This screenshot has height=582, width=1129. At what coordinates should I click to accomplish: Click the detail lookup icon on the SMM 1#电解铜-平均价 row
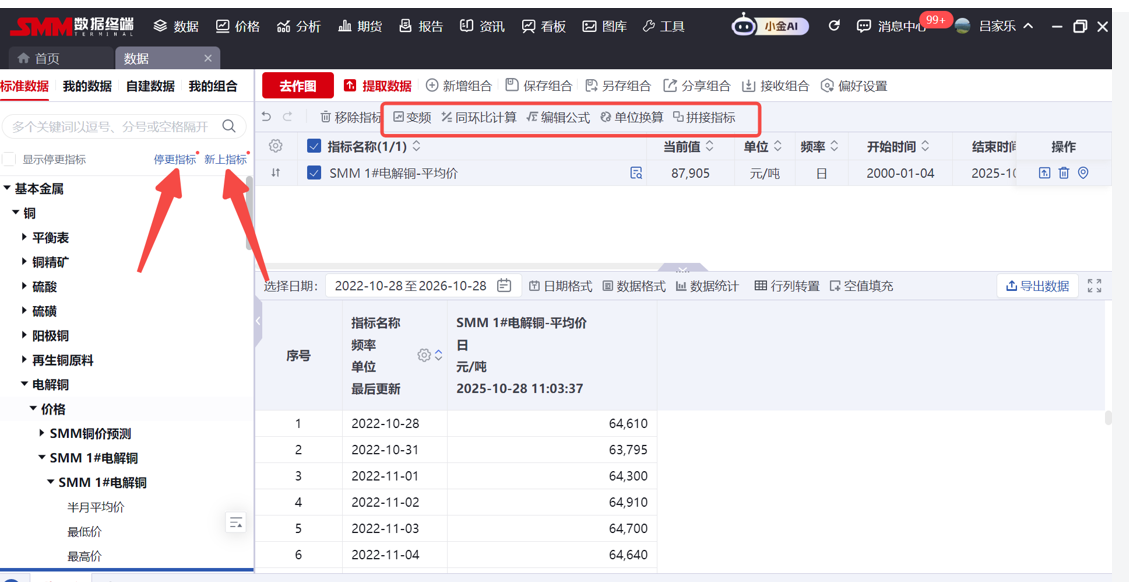pyautogui.click(x=636, y=173)
